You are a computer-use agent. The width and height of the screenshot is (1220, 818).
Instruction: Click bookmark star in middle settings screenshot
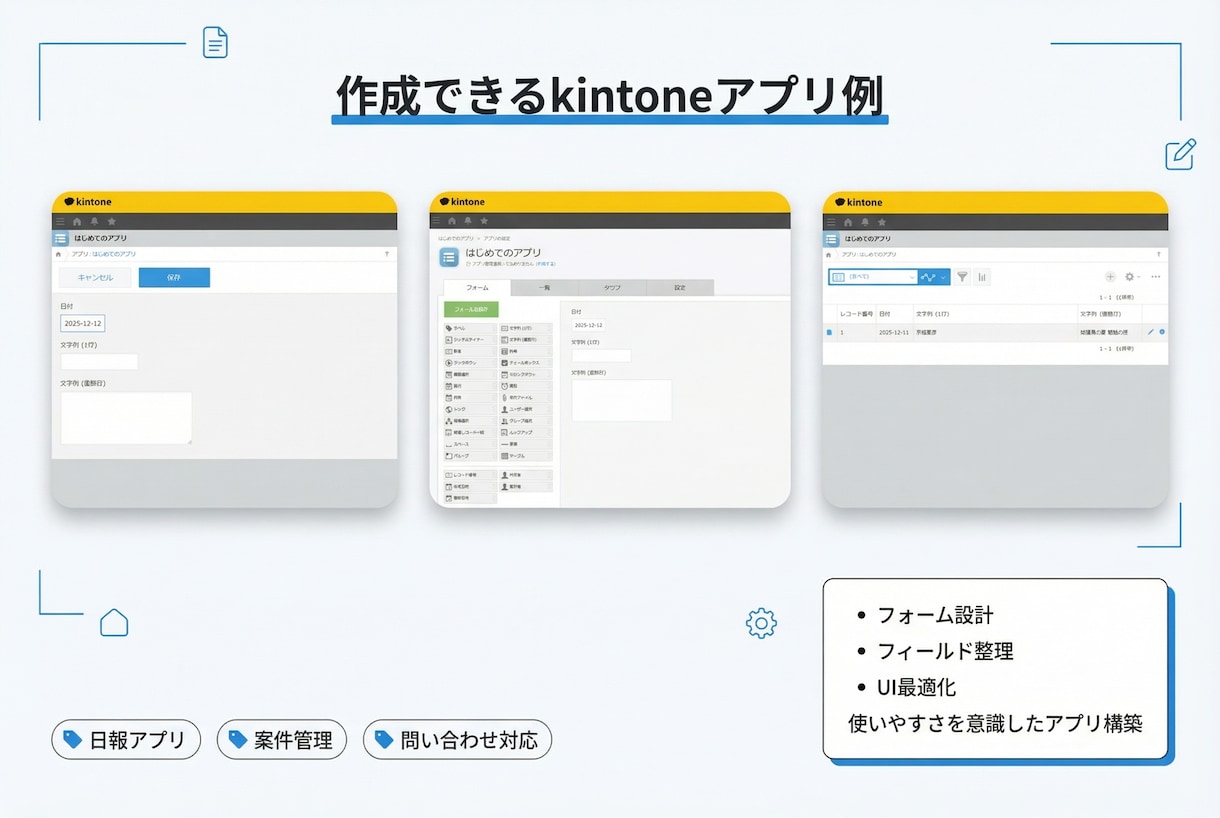[484, 220]
